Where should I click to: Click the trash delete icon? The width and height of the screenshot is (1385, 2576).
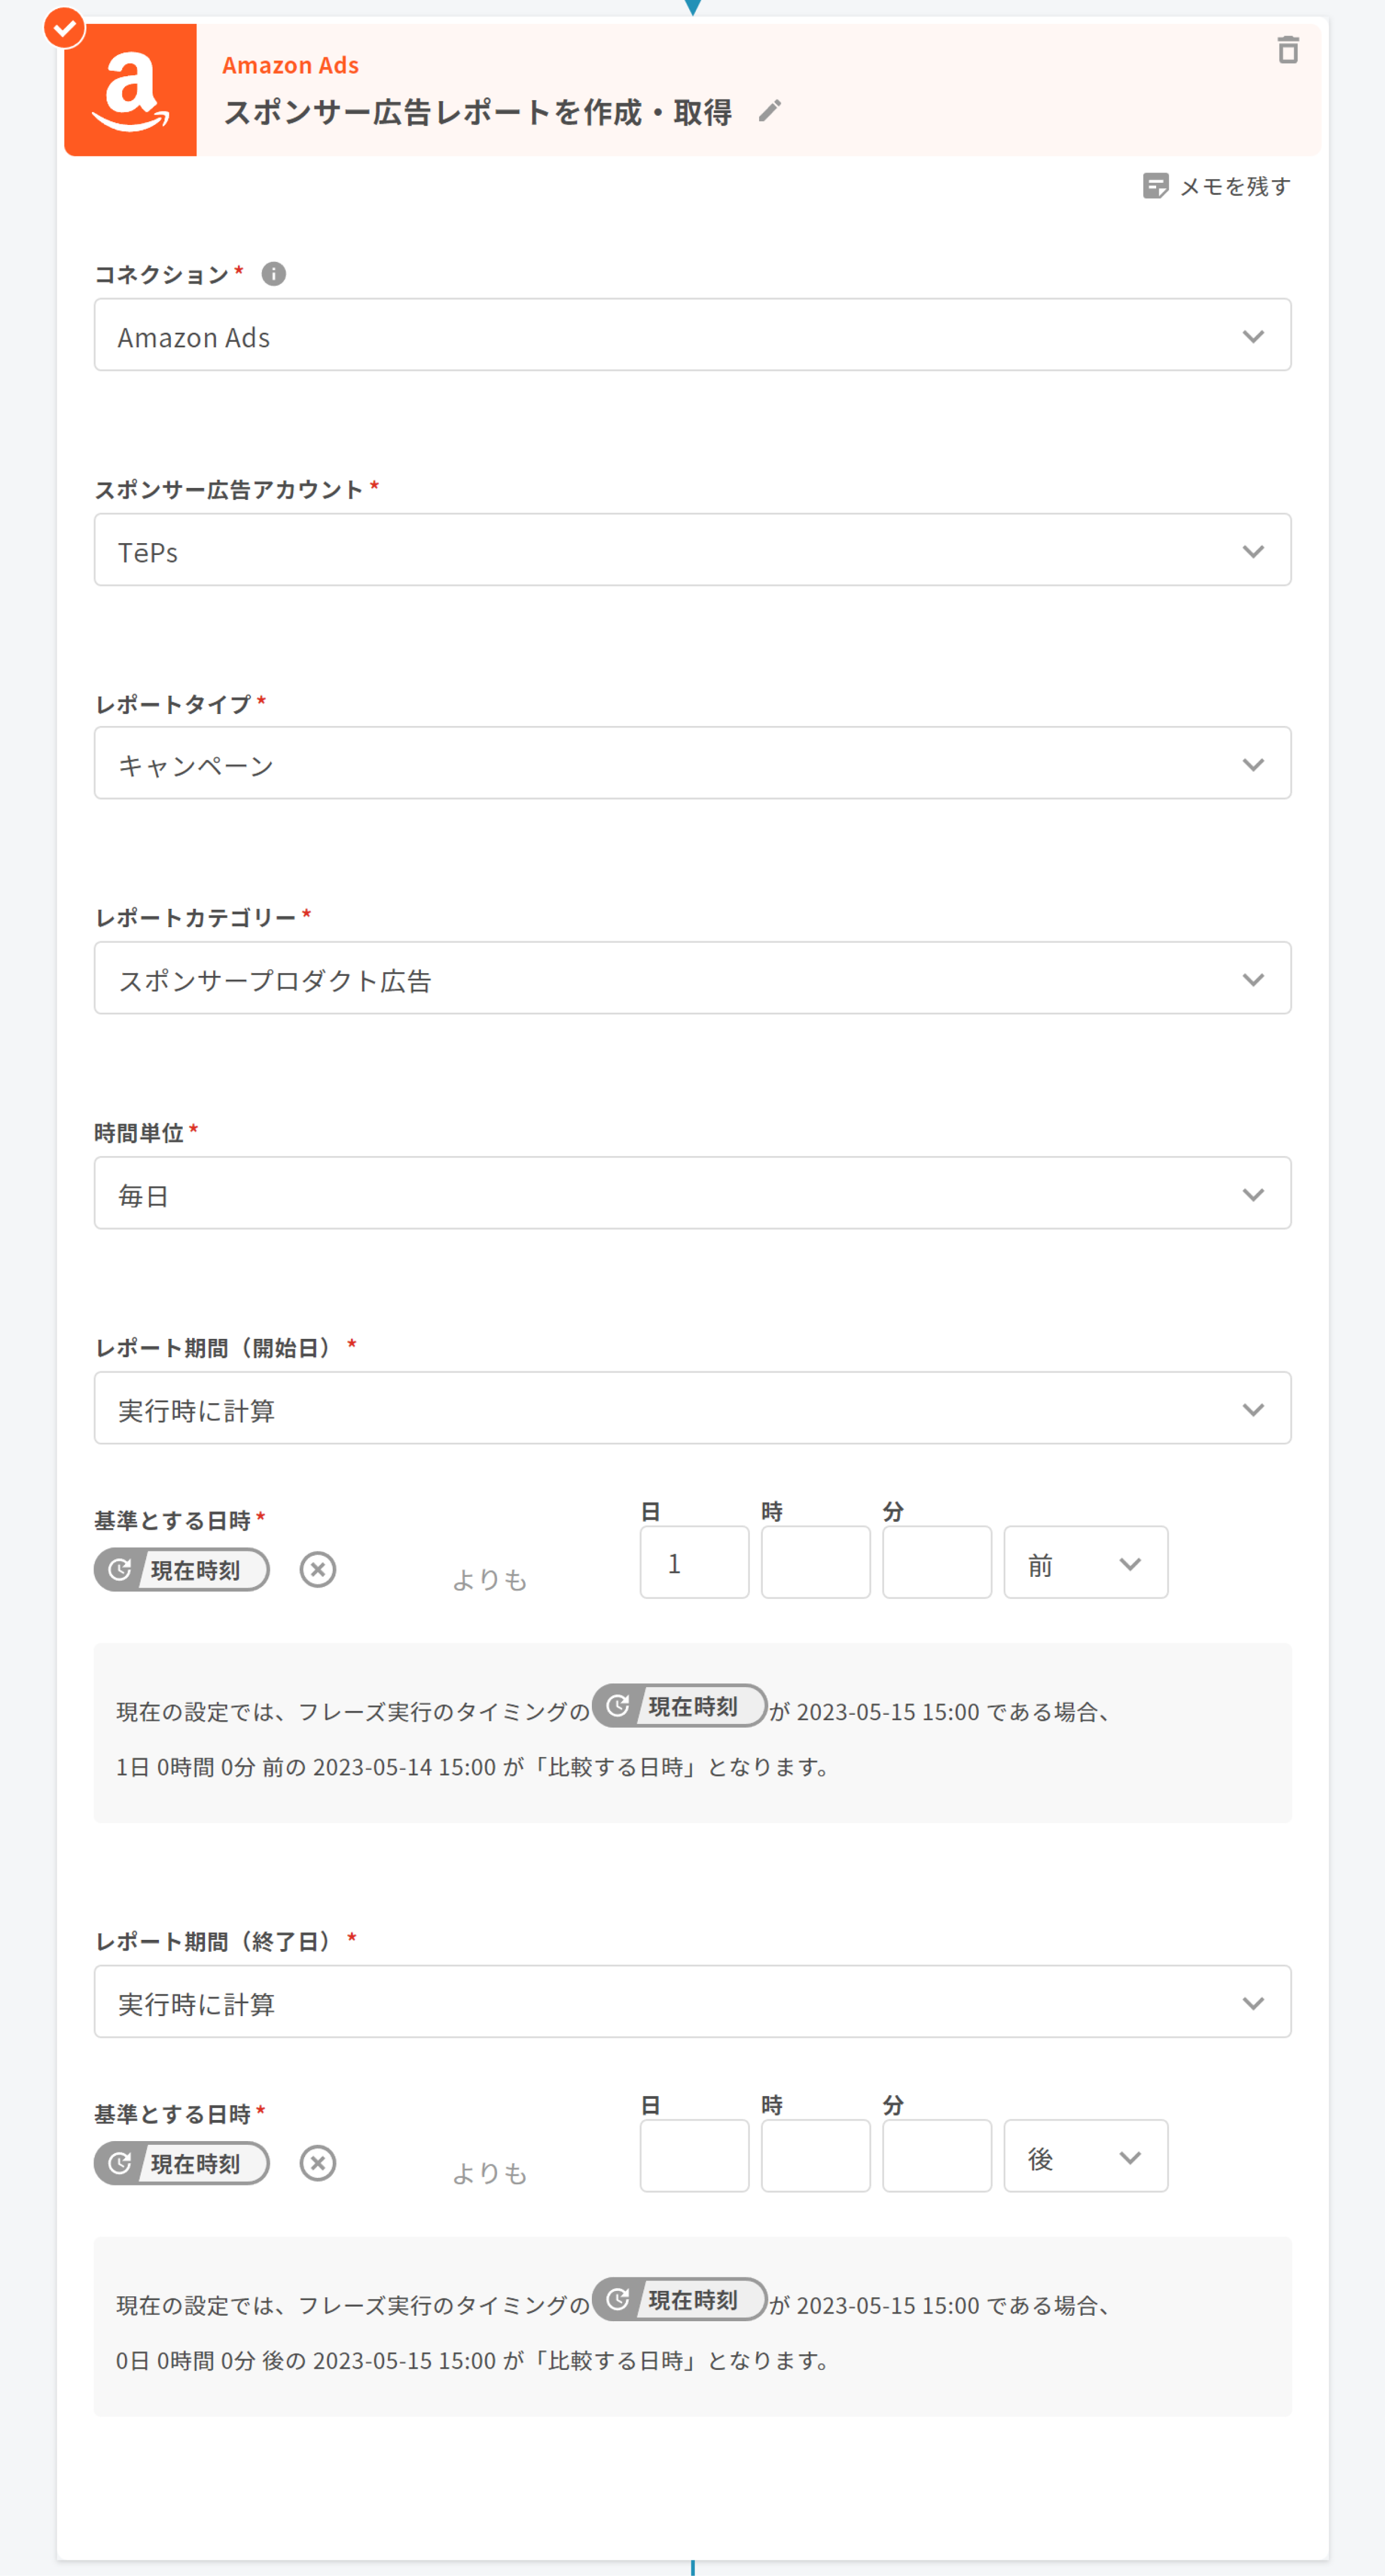[x=1287, y=50]
